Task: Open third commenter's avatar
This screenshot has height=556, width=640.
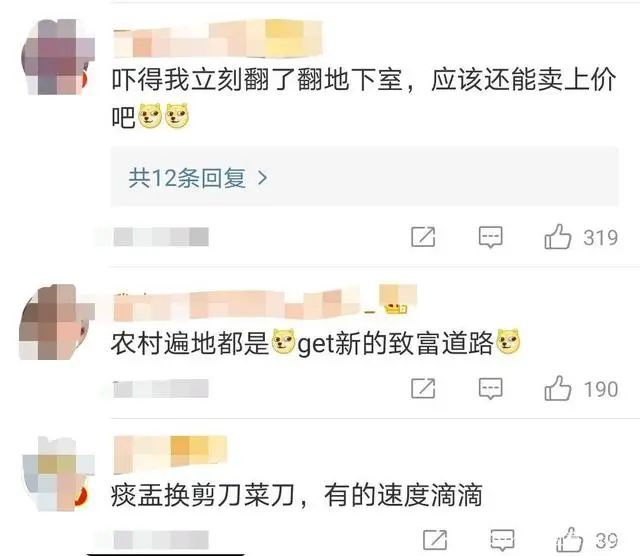Action: [58, 474]
